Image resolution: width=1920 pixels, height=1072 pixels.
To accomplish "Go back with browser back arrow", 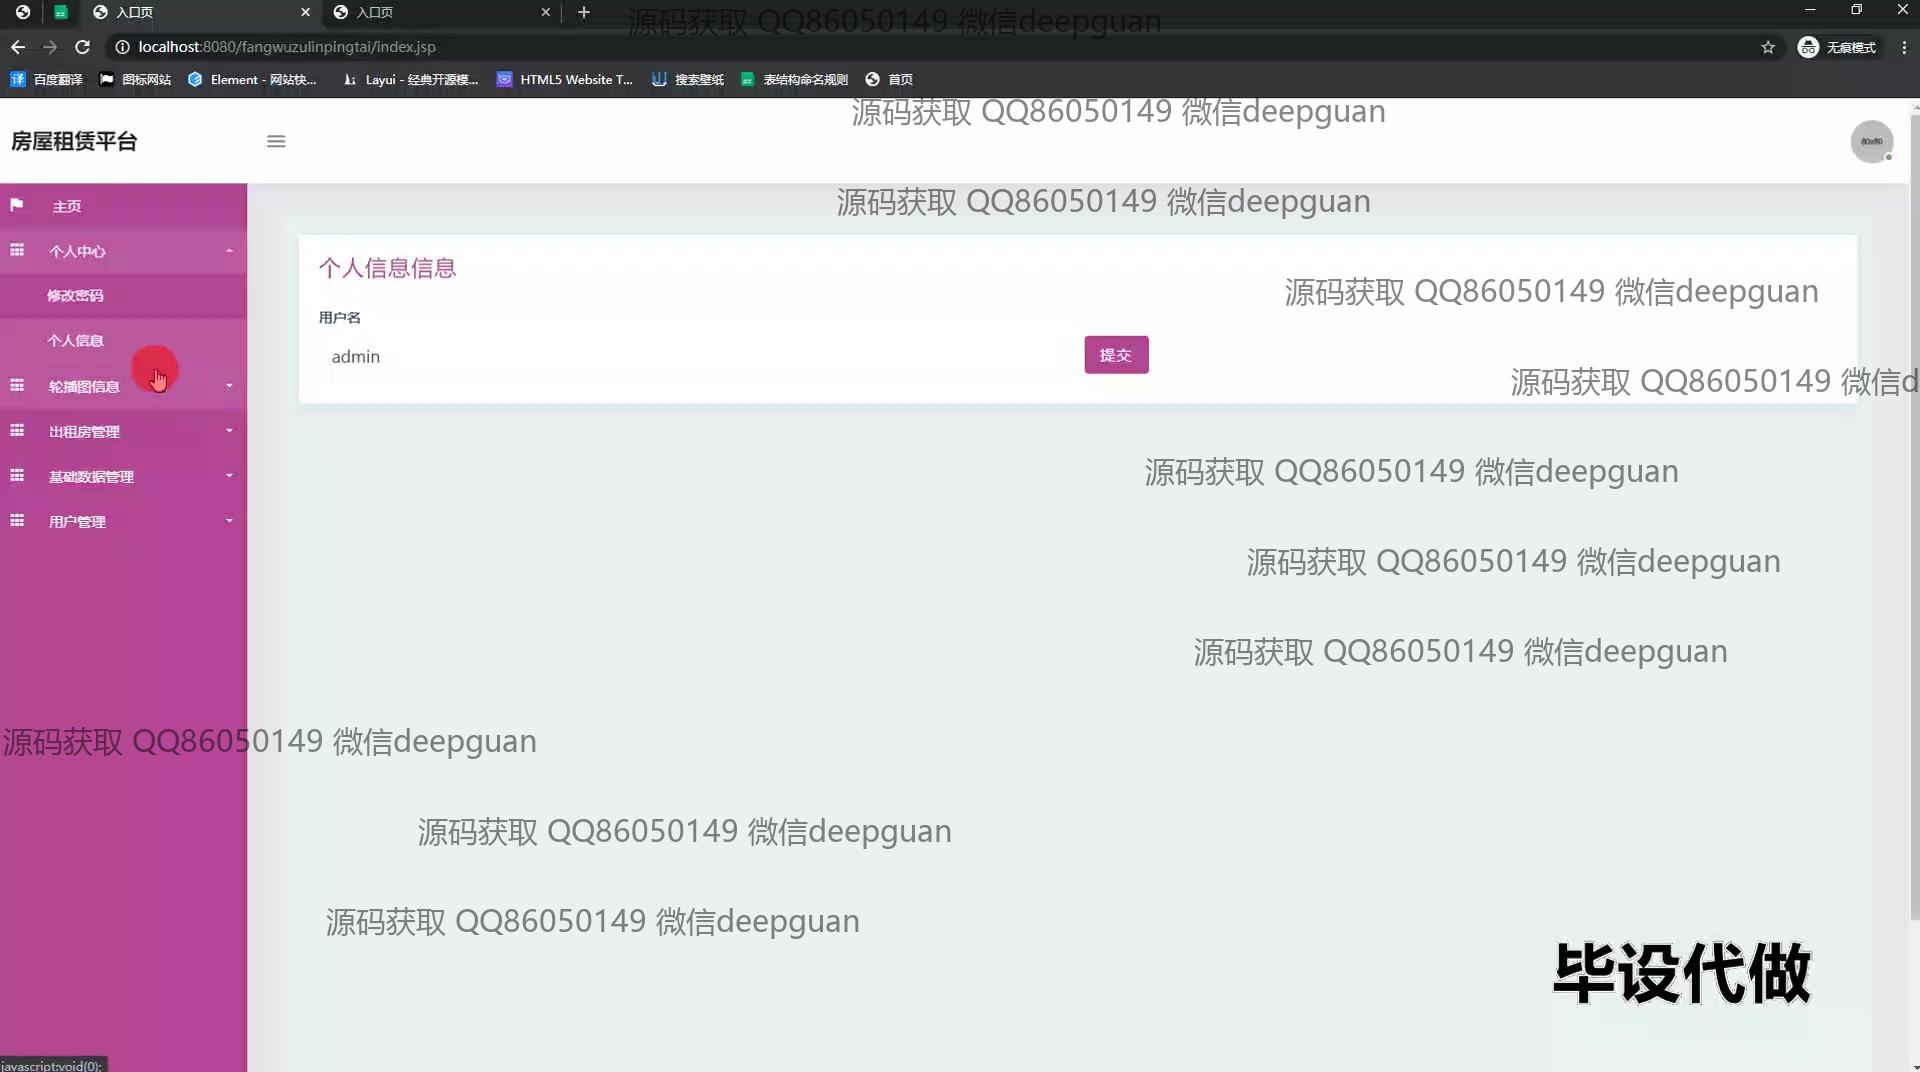I will [18, 47].
